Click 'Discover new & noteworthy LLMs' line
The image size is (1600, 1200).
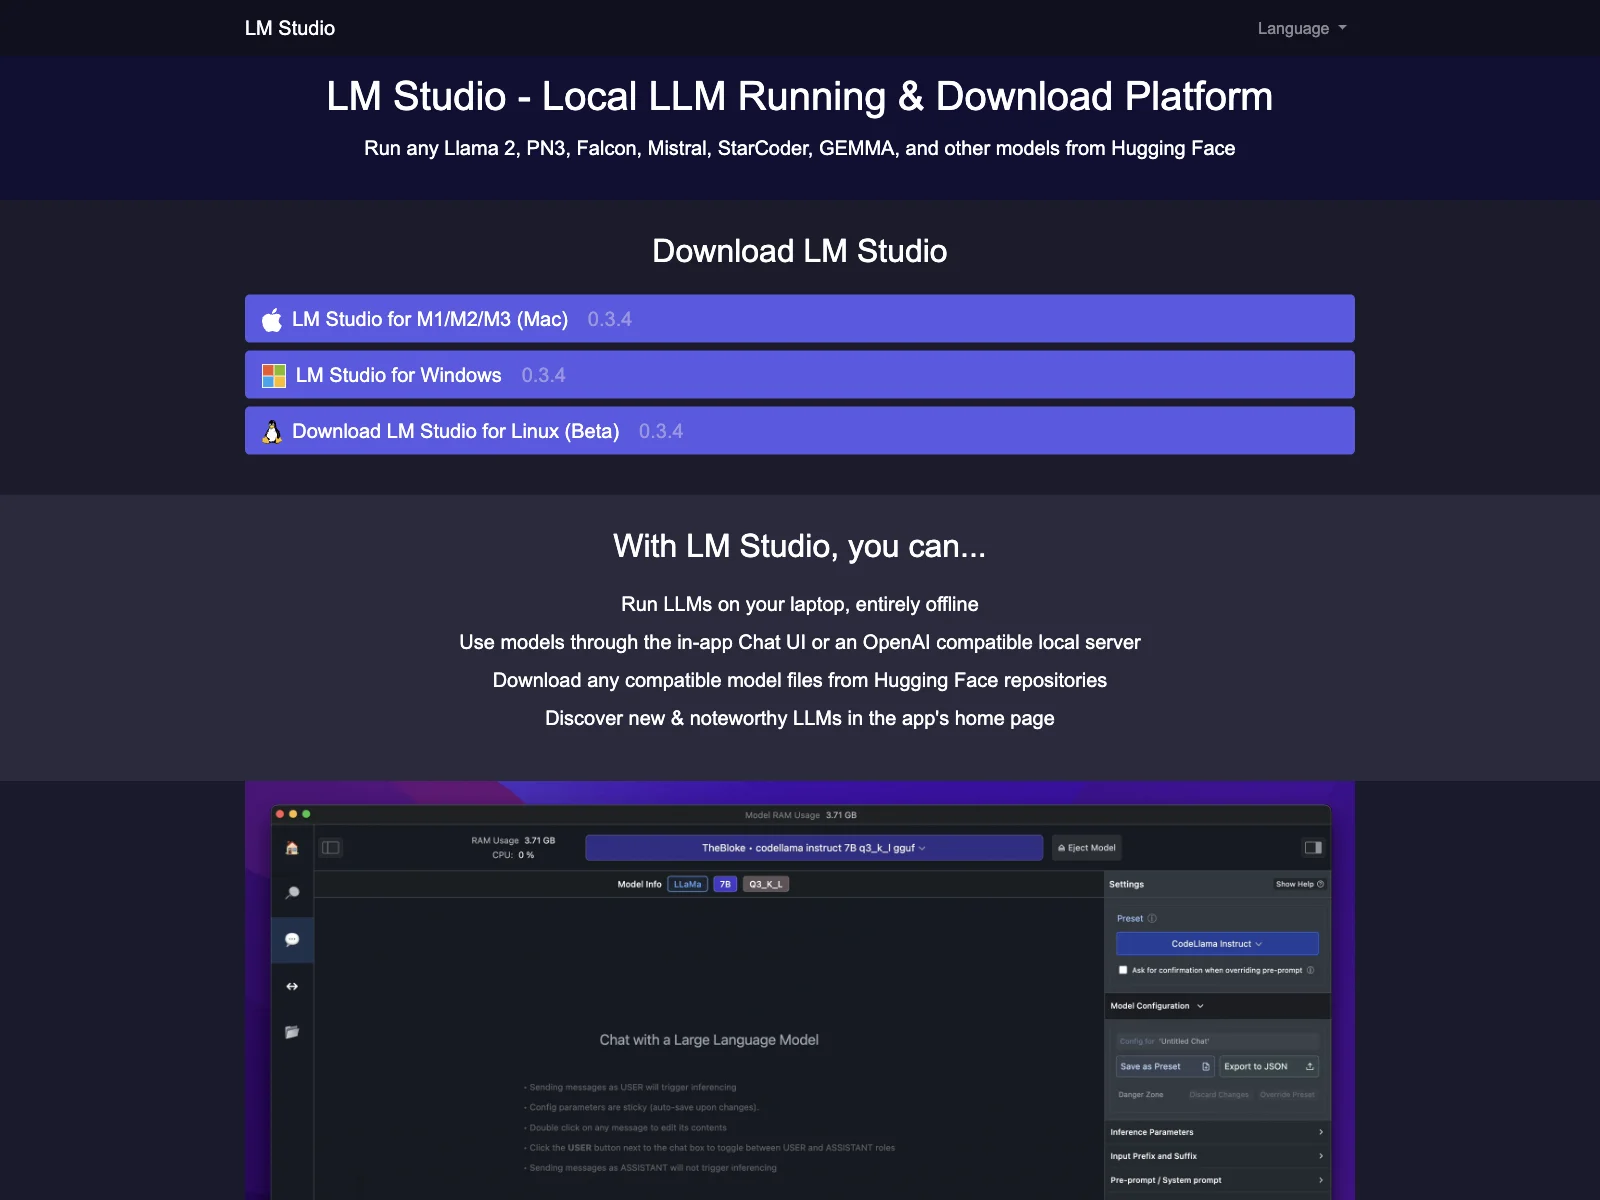point(800,718)
